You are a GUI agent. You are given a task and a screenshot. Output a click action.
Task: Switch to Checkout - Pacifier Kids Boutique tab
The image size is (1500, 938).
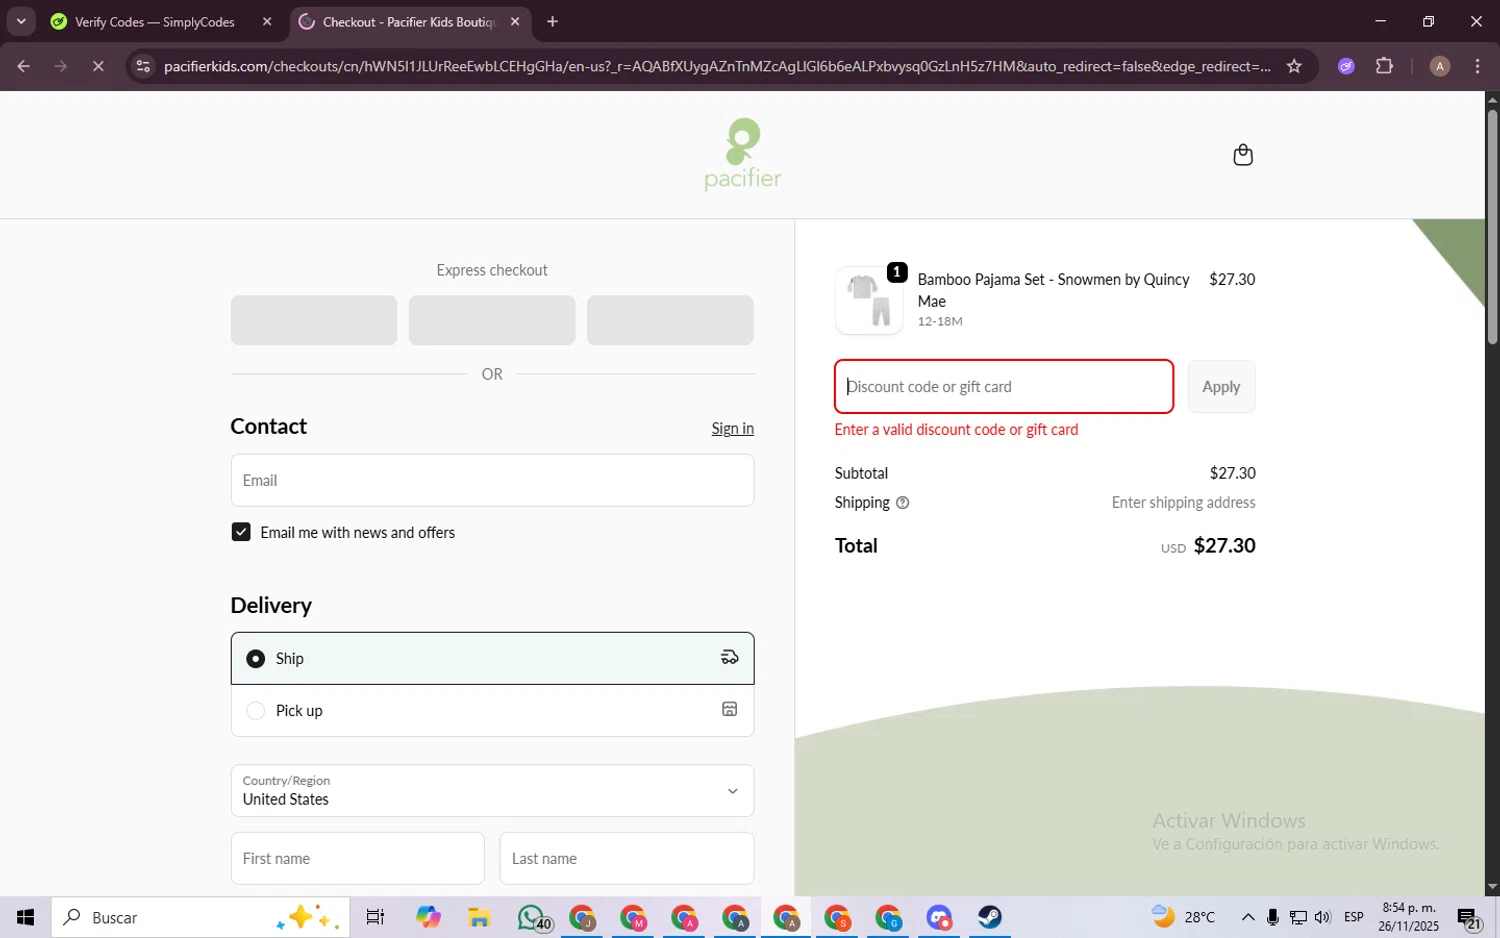[409, 22]
